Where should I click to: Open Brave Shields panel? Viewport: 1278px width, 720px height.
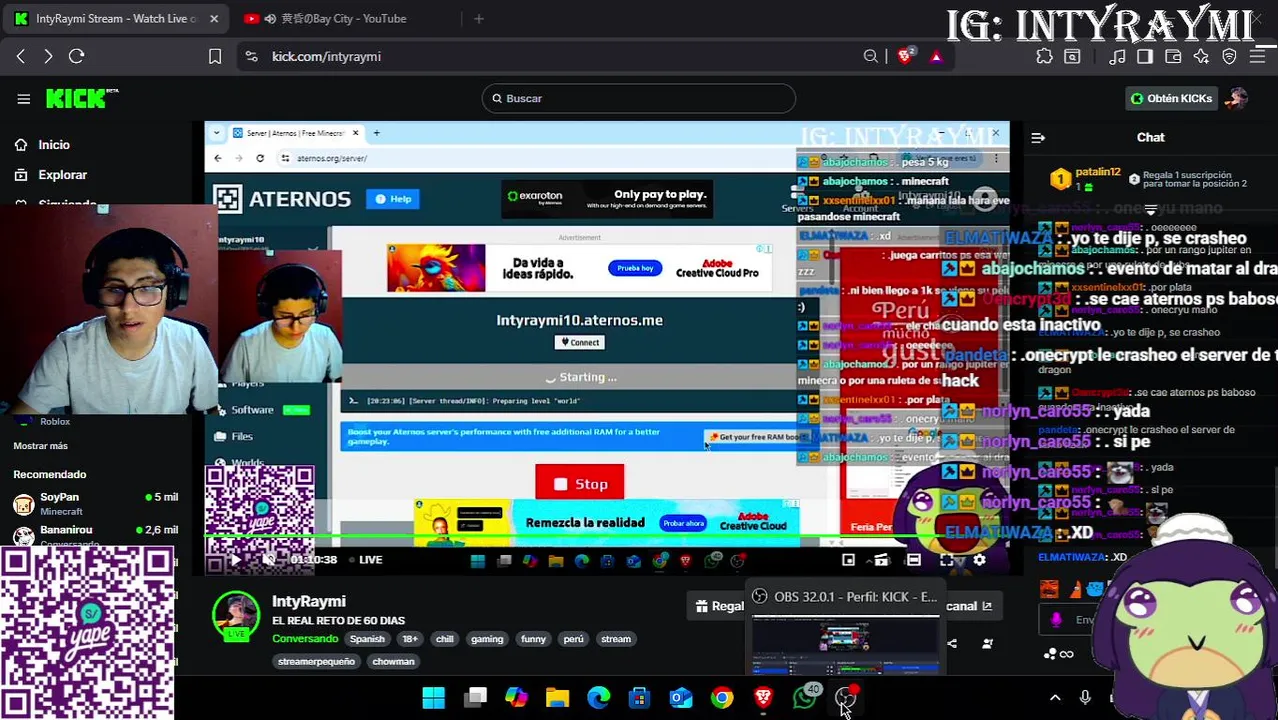[x=906, y=56]
